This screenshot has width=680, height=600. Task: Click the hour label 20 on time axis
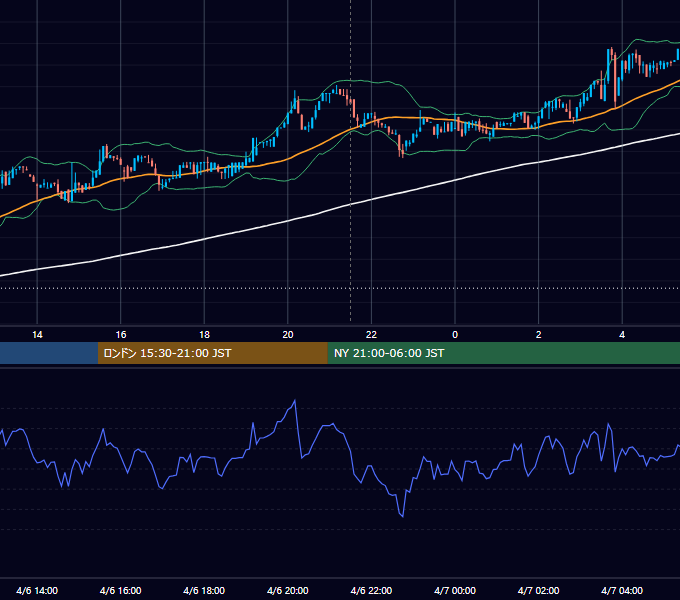[288, 335]
